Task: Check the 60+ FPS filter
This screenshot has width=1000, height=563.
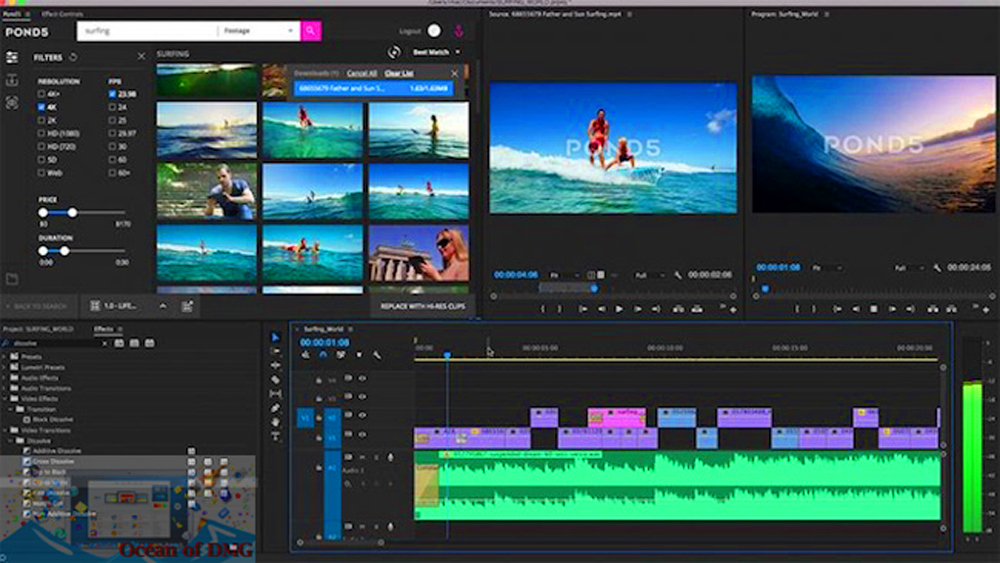Action: pos(112,173)
